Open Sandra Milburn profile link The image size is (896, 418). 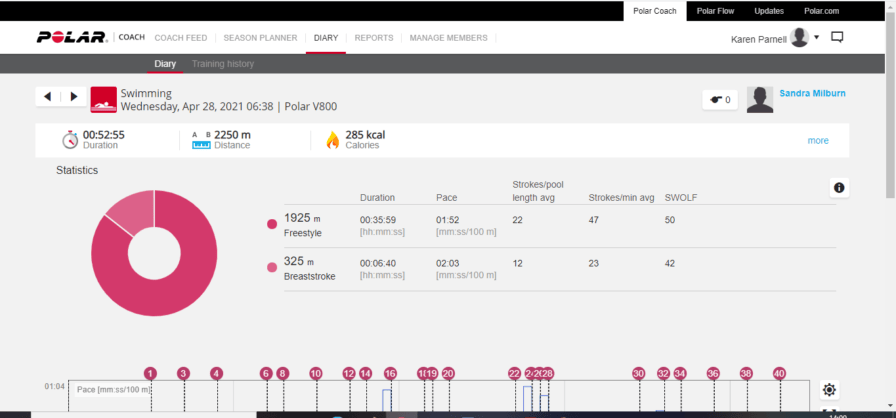[812, 93]
